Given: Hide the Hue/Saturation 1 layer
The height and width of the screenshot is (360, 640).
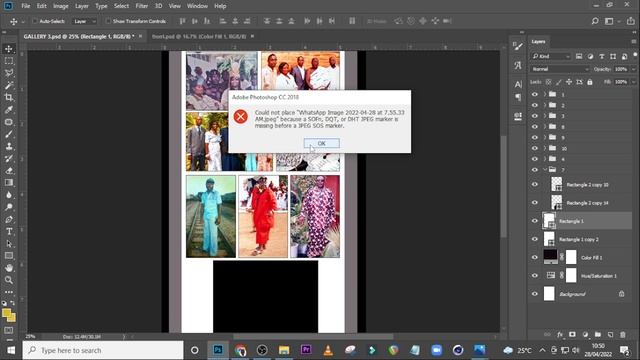Looking at the screenshot, I should [535, 276].
